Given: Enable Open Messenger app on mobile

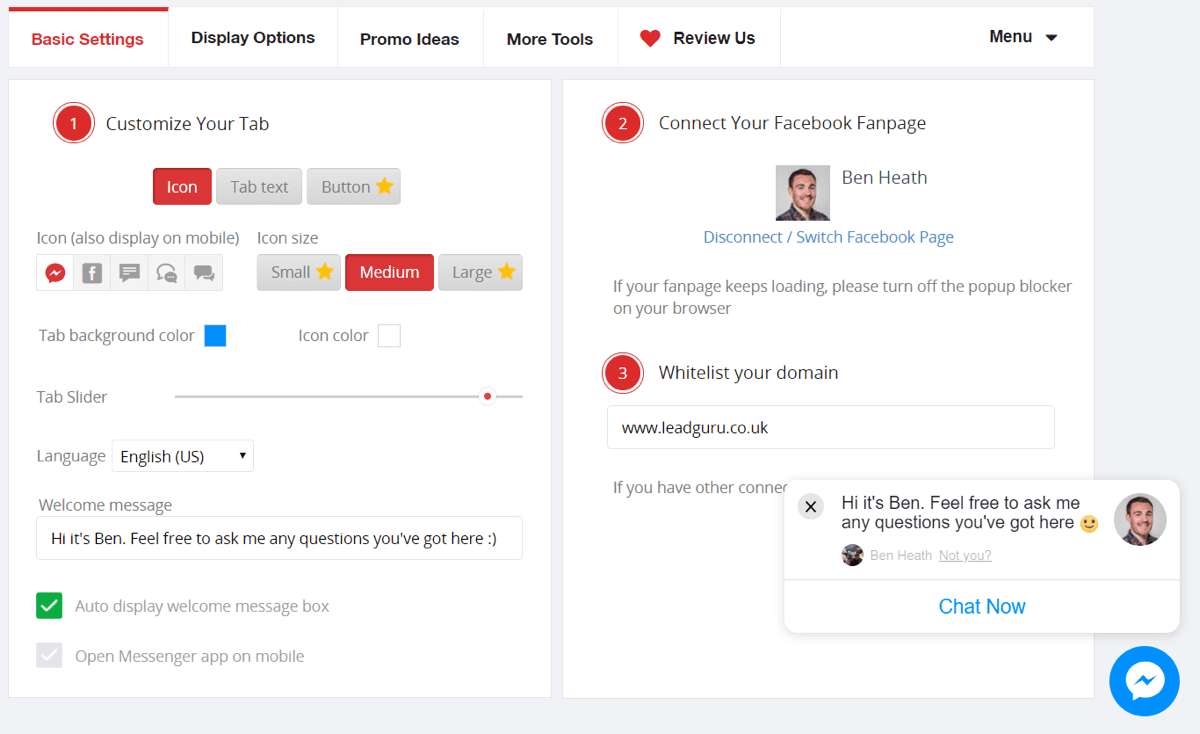Looking at the screenshot, I should (49, 655).
